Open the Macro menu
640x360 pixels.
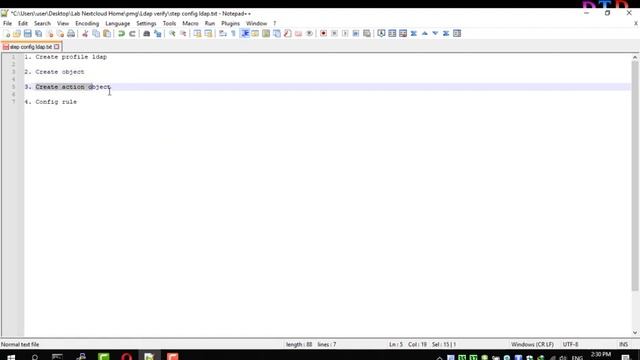(x=190, y=23)
